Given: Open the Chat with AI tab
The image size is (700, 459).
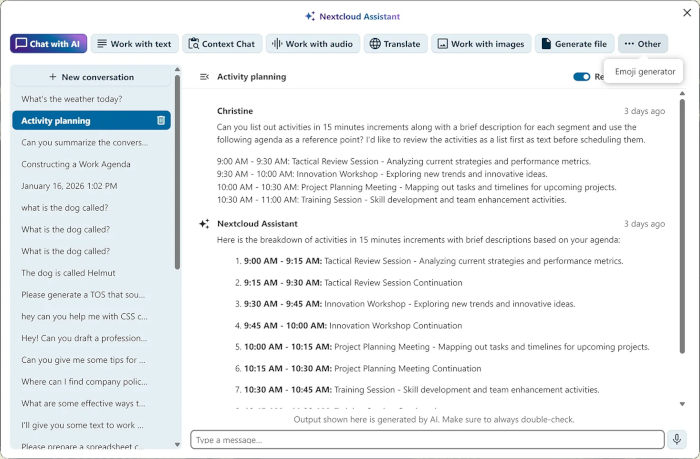Looking at the screenshot, I should tap(48, 44).
